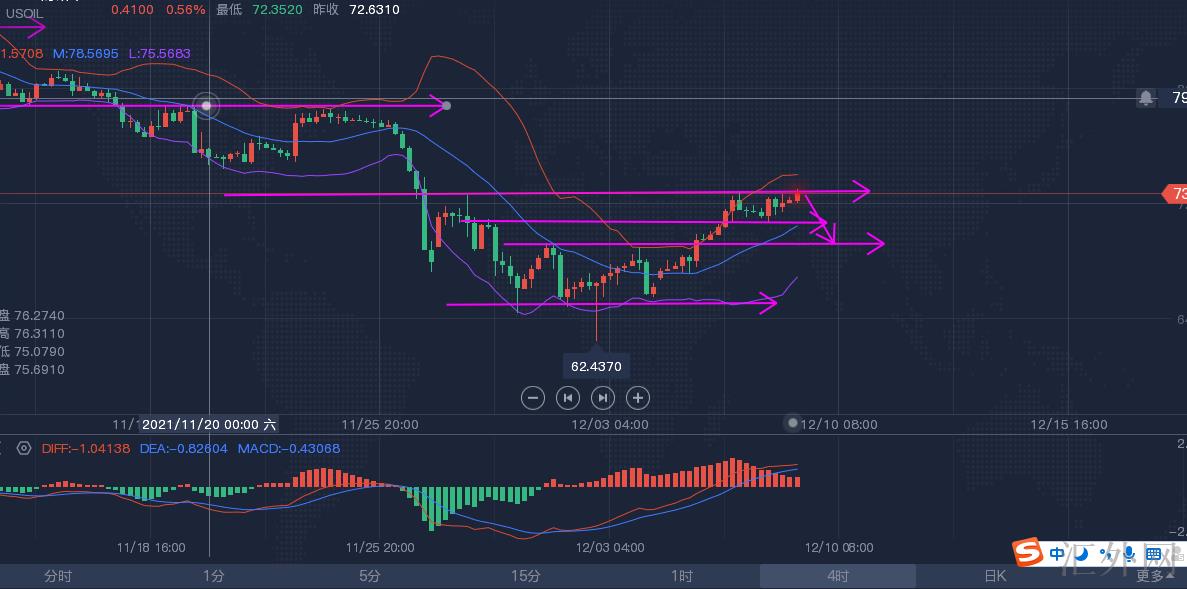Click the red current price tag on the price axis

click(x=1174, y=194)
